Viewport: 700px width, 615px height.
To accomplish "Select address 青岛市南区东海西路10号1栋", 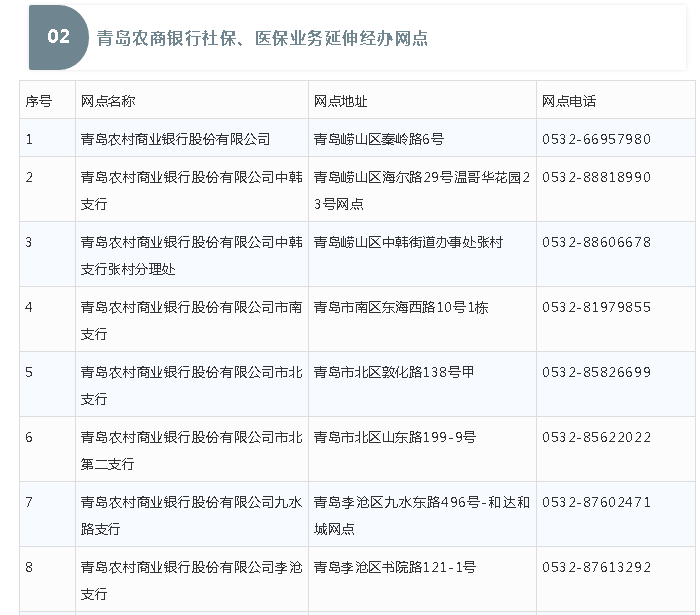I will pyautogui.click(x=401, y=307).
